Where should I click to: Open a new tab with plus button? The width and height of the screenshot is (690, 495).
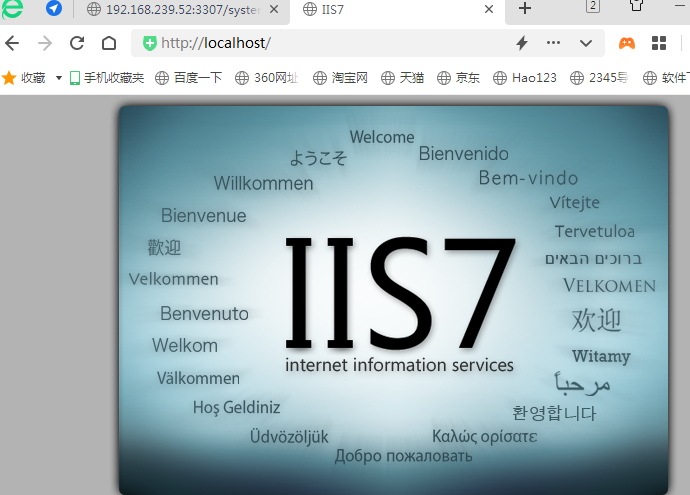coord(525,8)
